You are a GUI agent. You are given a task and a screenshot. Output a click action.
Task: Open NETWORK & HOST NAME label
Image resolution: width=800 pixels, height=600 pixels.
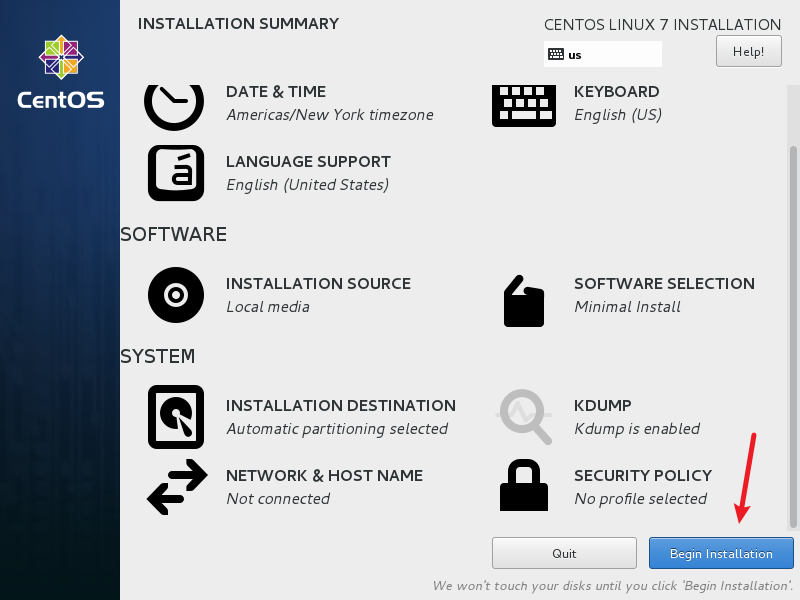click(x=324, y=476)
